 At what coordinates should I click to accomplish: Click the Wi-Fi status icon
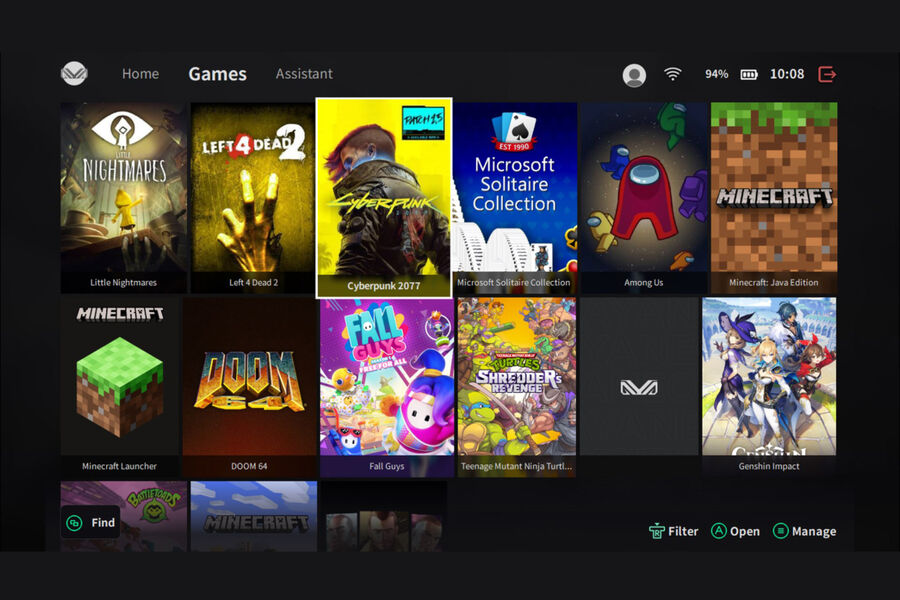[673, 74]
